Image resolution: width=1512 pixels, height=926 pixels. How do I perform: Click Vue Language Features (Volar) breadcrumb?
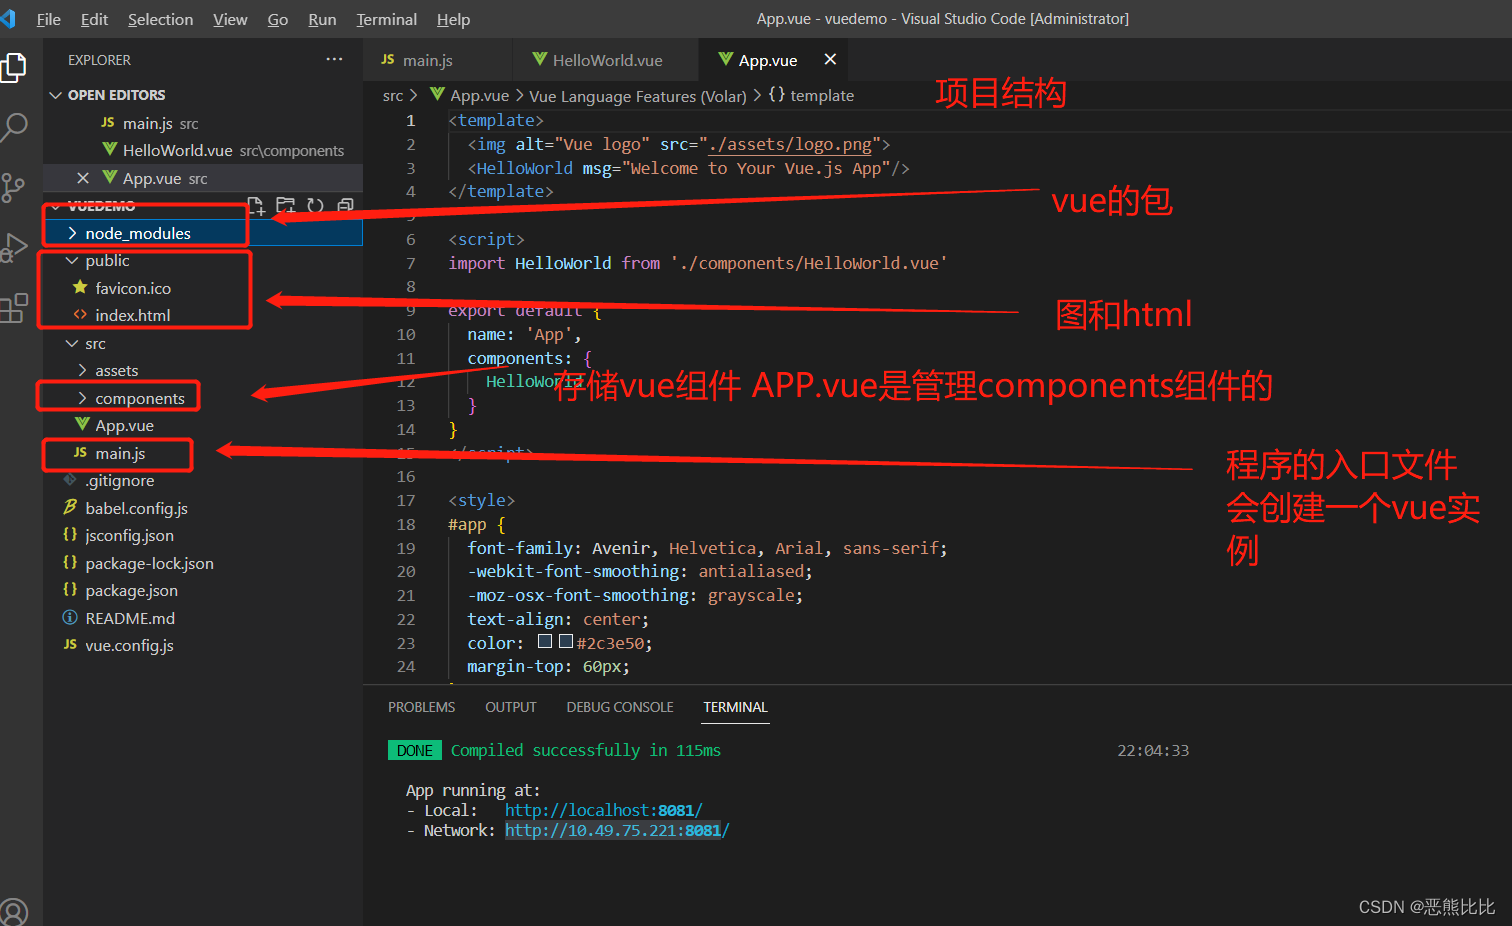click(x=637, y=96)
